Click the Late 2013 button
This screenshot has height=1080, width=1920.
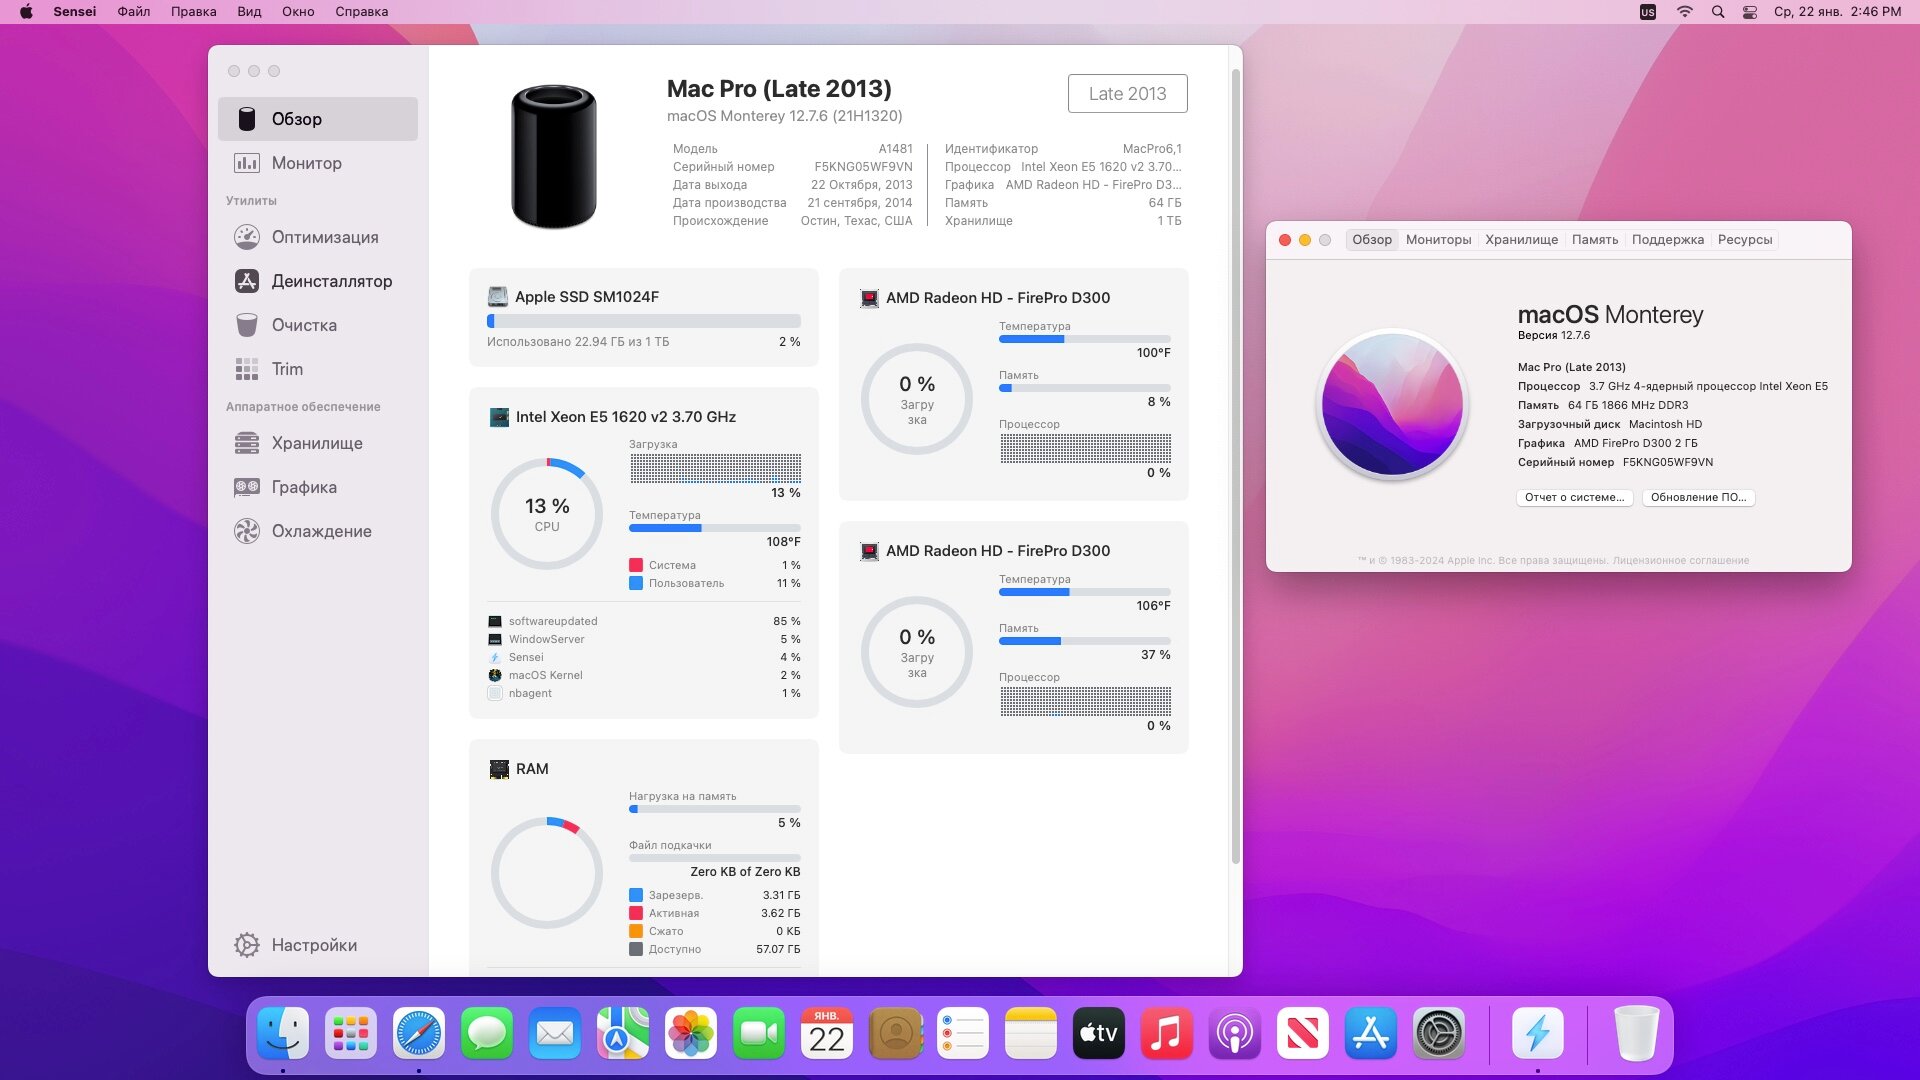pos(1127,94)
